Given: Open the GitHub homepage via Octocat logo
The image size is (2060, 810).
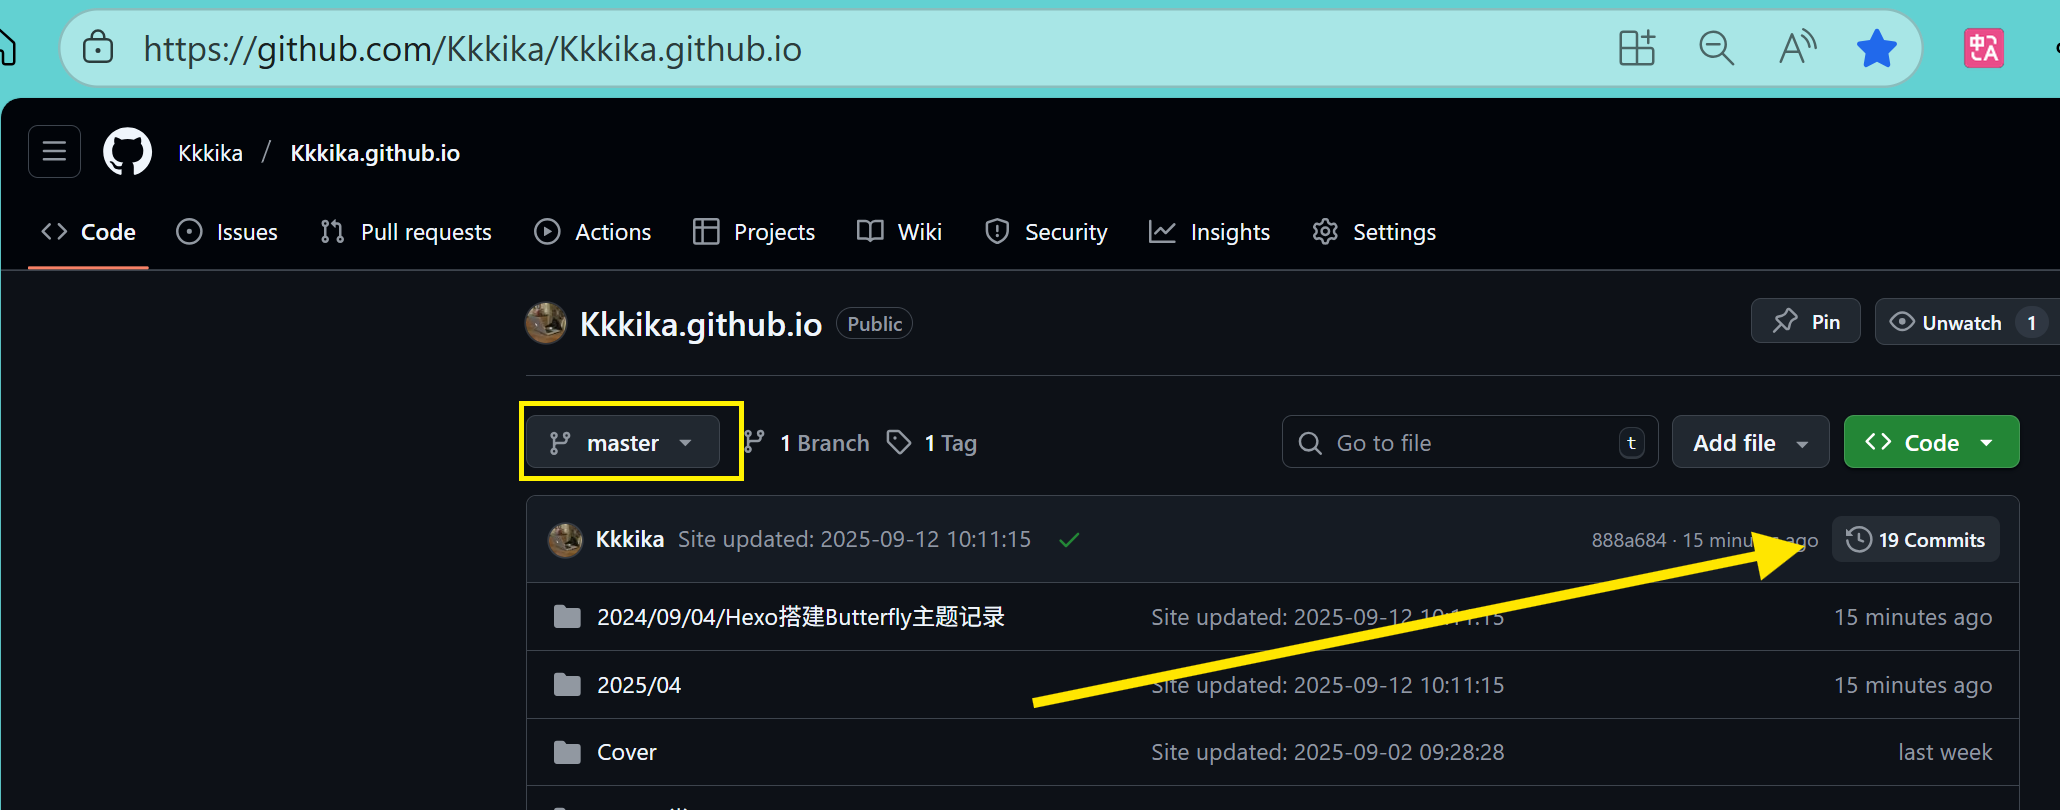Looking at the screenshot, I should [128, 152].
